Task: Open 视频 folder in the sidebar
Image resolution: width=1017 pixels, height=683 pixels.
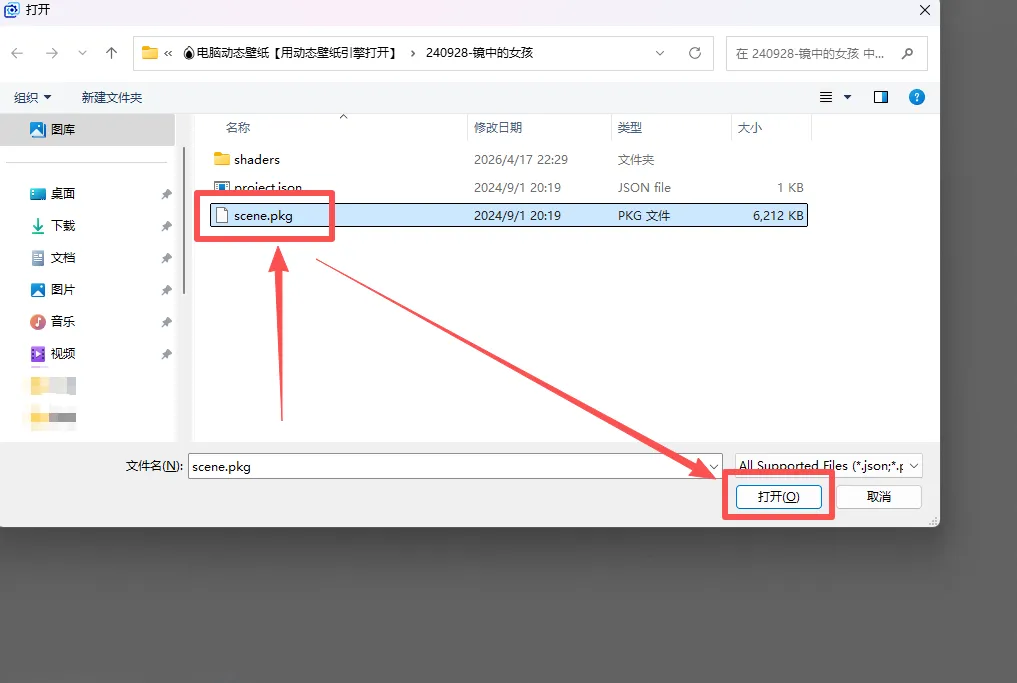Action: tap(63, 353)
